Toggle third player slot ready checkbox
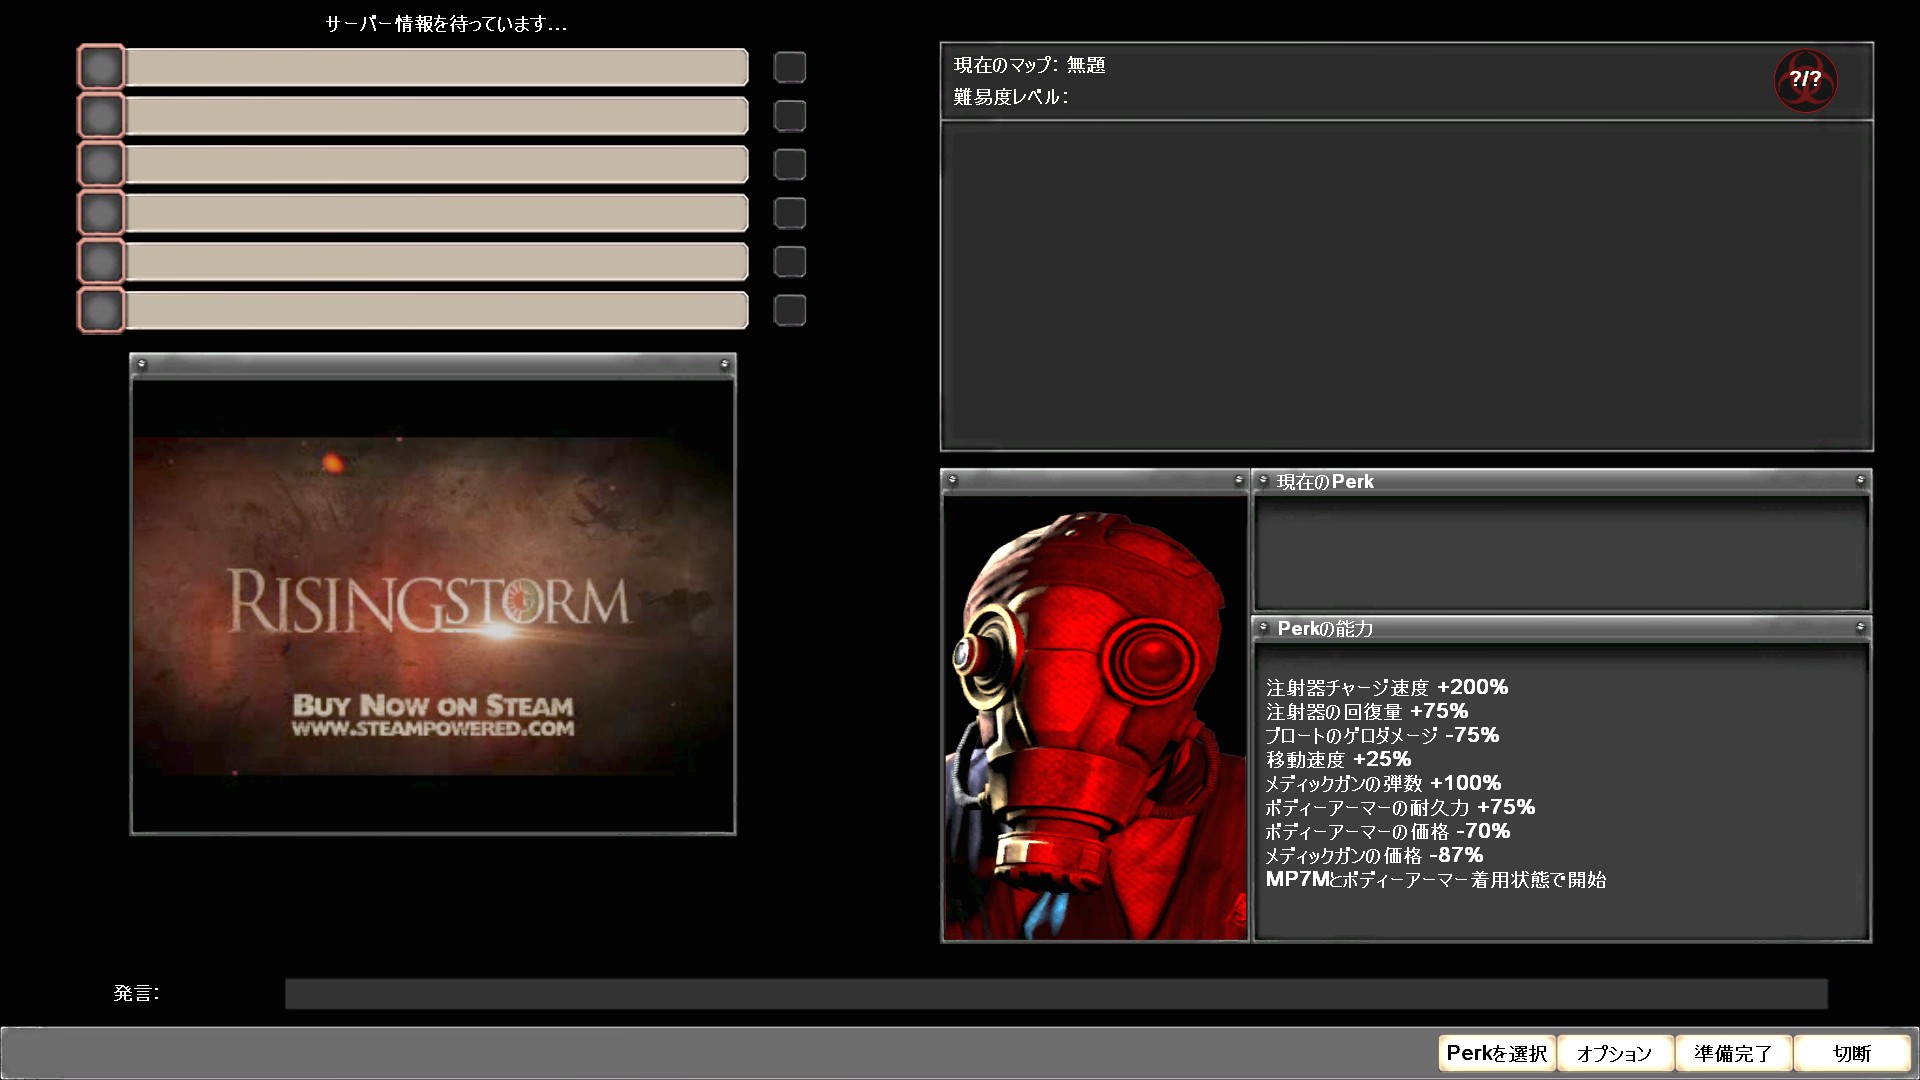Viewport: 1920px width, 1080px height. click(790, 164)
